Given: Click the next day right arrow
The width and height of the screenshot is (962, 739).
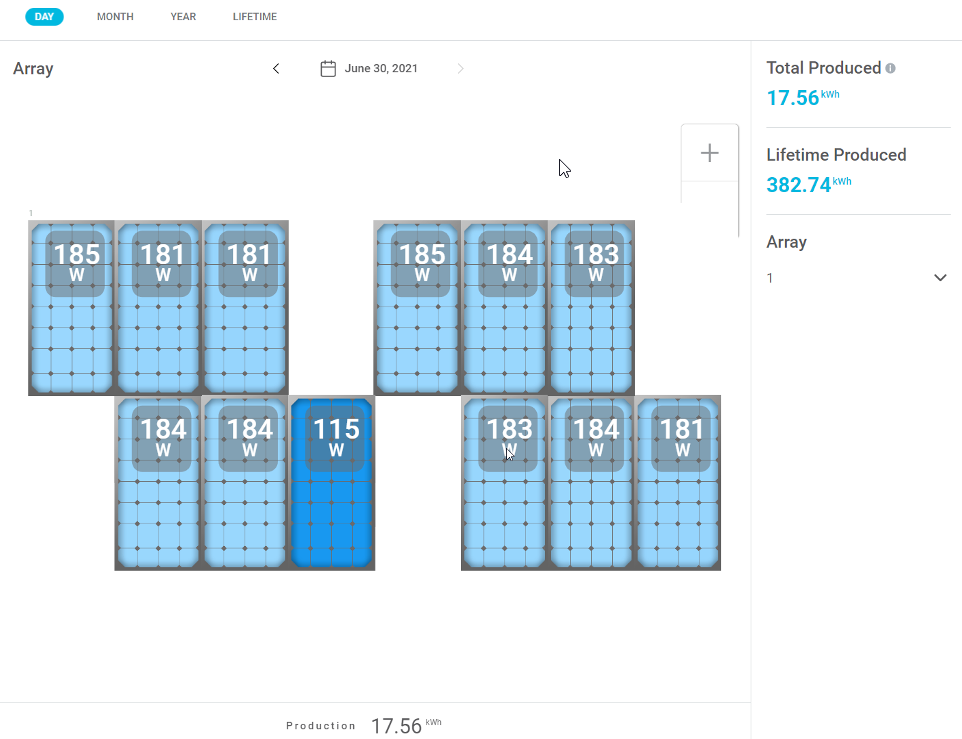Looking at the screenshot, I should coord(460,69).
